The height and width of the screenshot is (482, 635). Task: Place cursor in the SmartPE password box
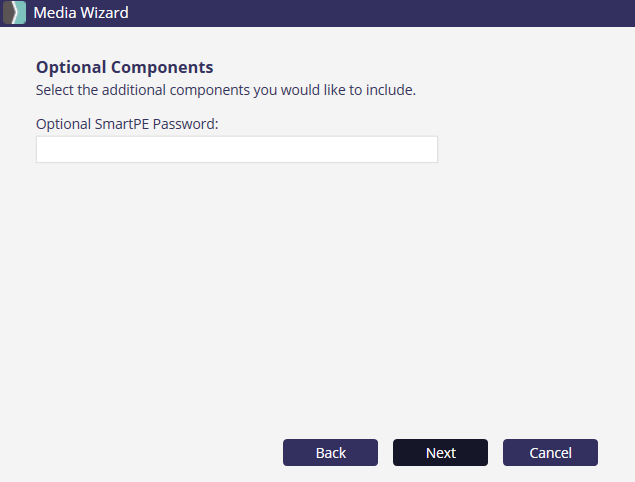[x=237, y=149]
